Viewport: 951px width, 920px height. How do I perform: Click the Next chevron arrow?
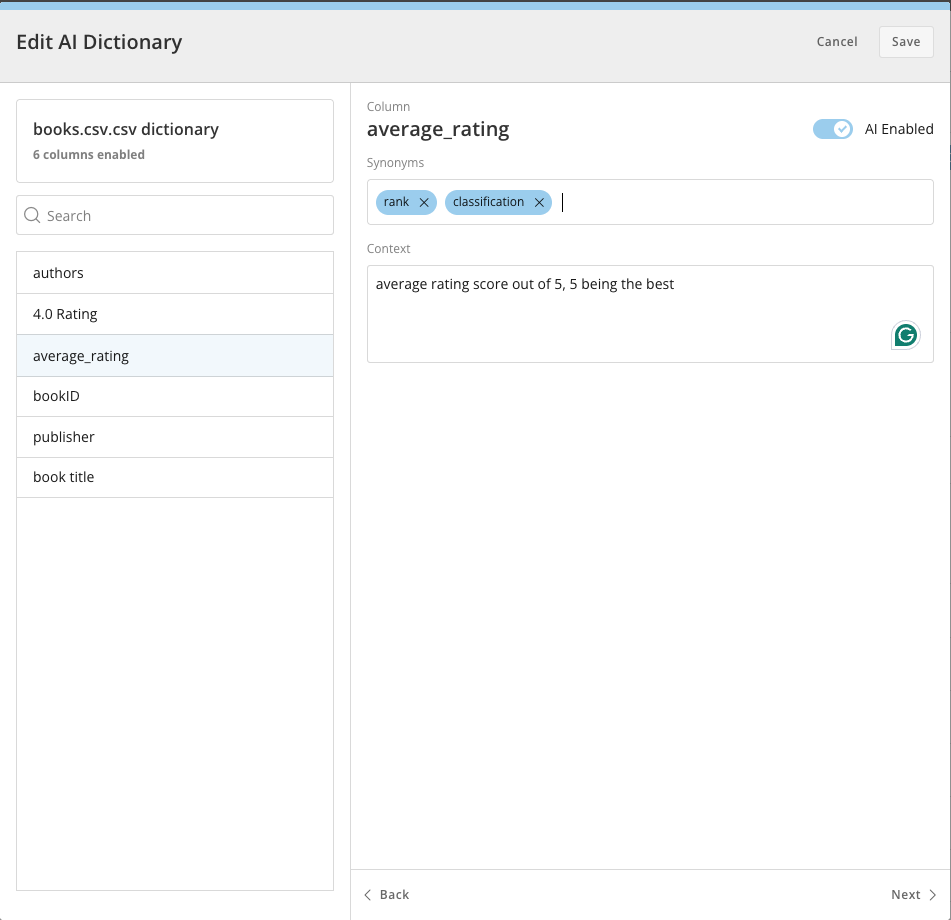coord(933,895)
